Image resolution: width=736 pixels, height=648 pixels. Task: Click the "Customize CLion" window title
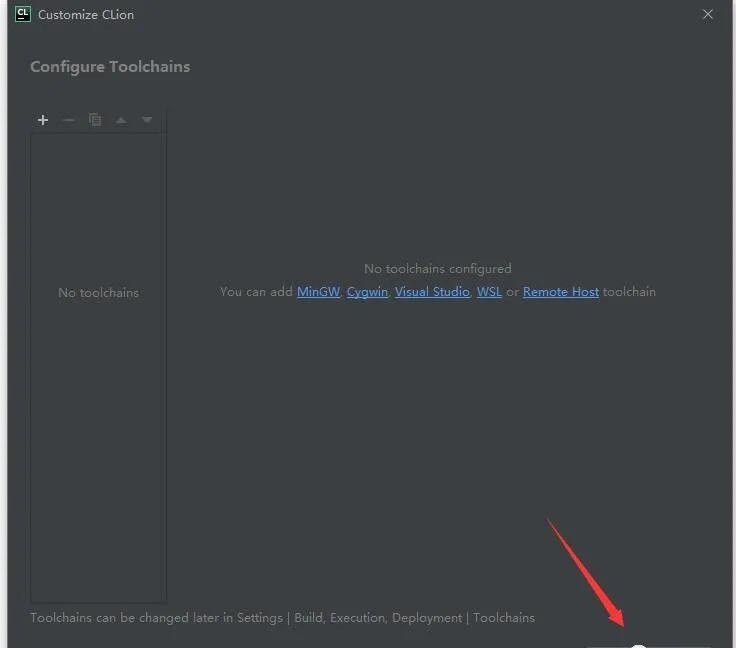86,15
